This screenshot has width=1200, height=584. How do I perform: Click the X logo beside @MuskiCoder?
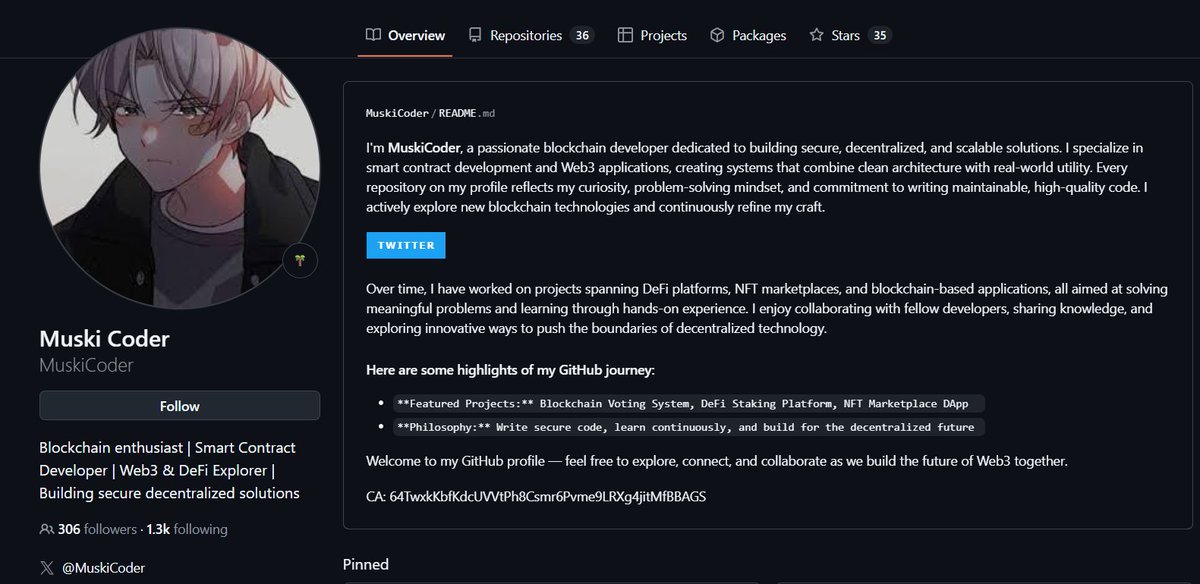46,567
